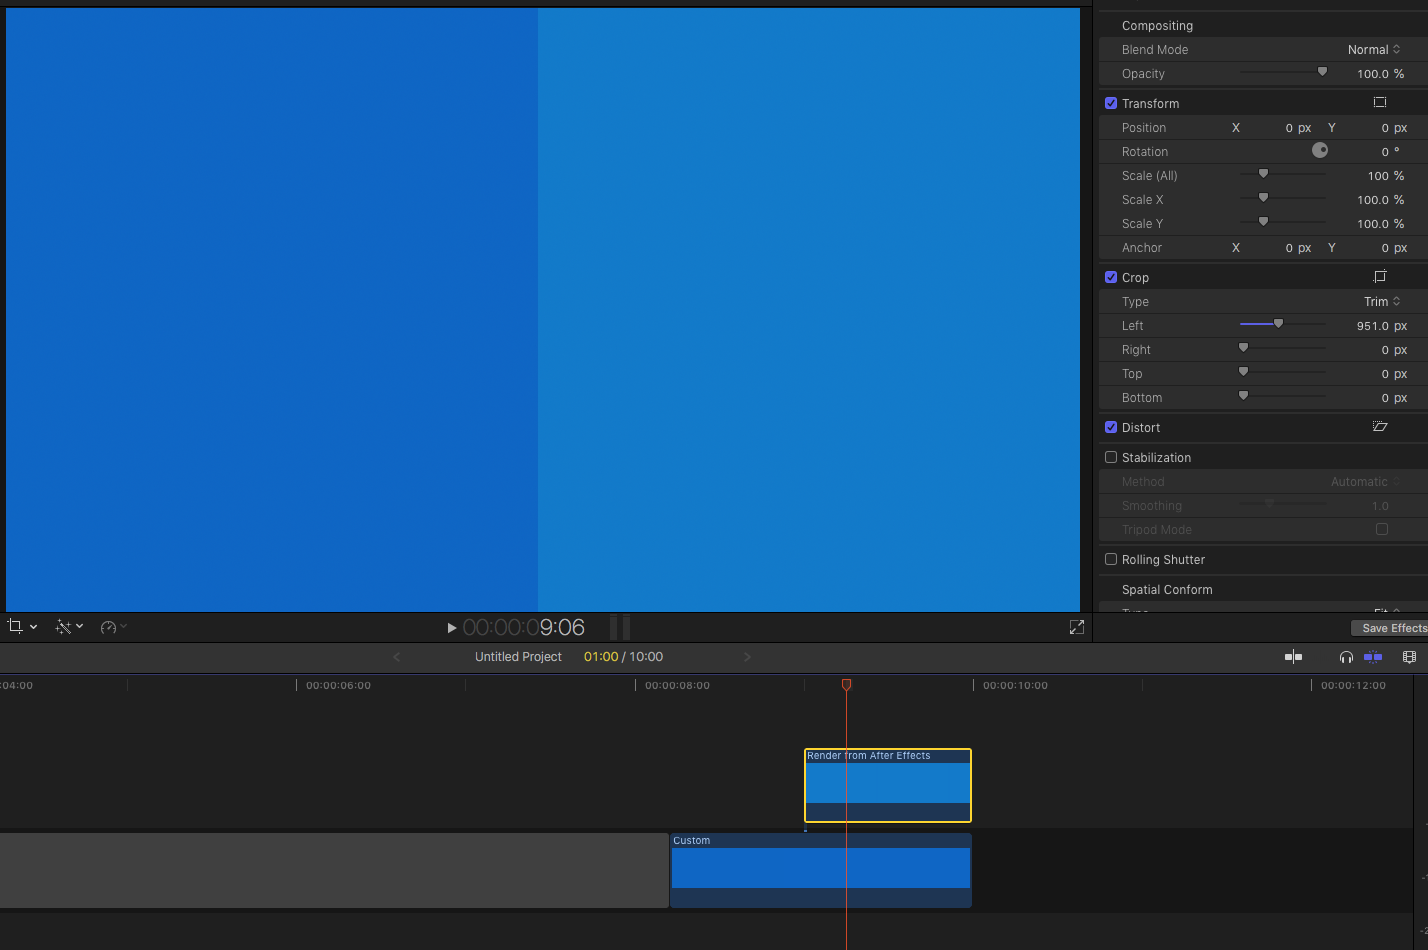
Task: Enable the Stabilization checkbox
Action: pyautogui.click(x=1111, y=457)
